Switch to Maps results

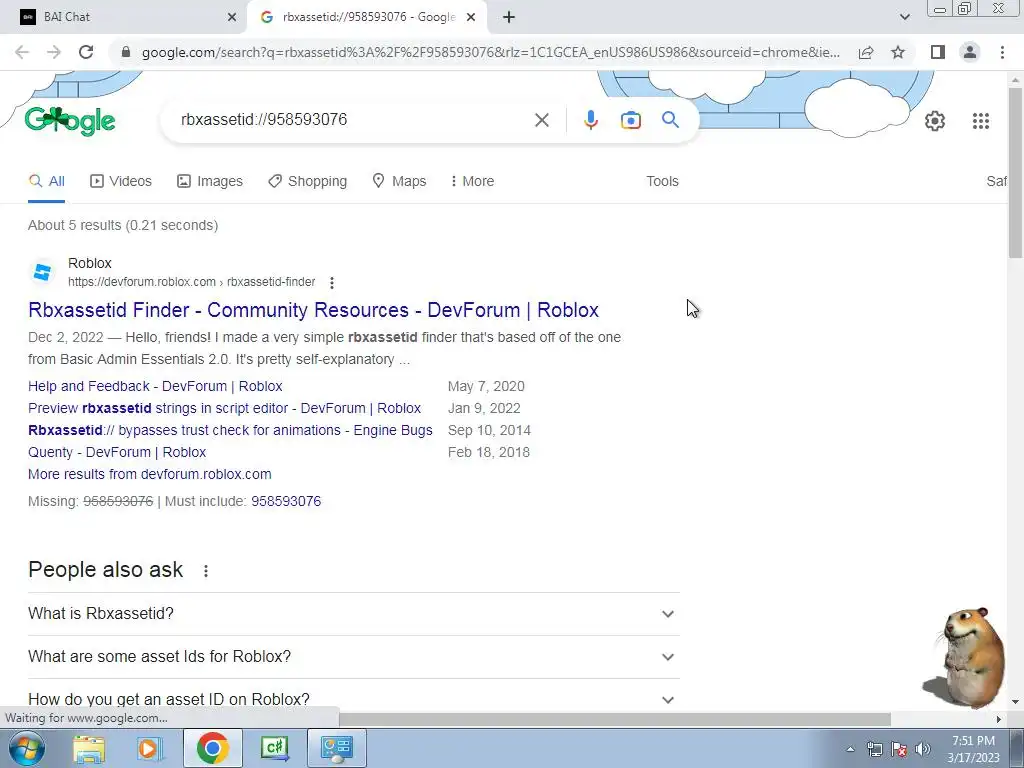click(399, 182)
